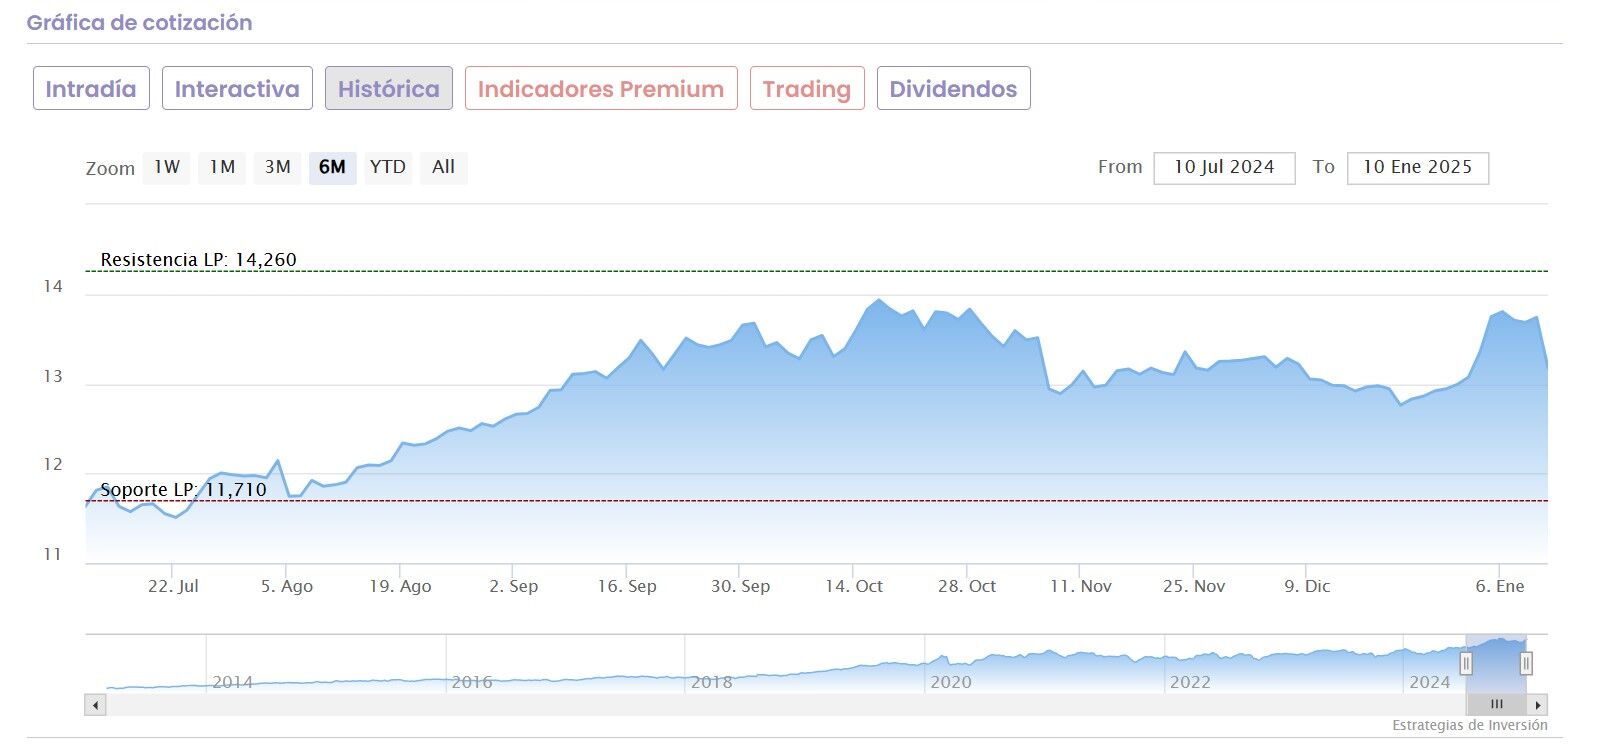Open the To date field
The height and width of the screenshot is (753, 1597).
coord(1417,167)
